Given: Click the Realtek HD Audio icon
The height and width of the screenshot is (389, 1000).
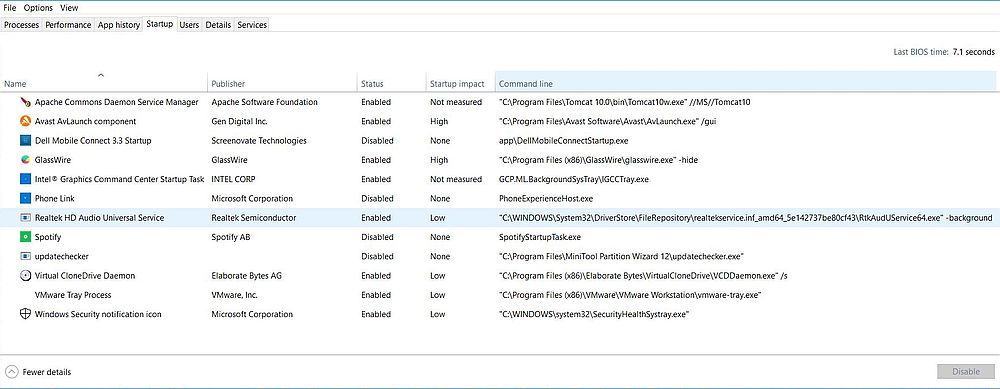Looking at the screenshot, I should [x=26, y=217].
